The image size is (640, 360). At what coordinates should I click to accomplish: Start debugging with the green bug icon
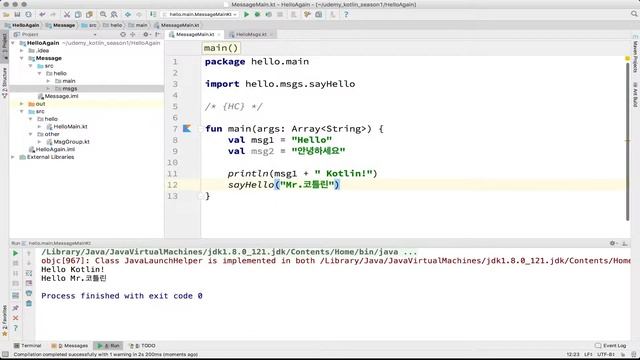[x=257, y=14]
